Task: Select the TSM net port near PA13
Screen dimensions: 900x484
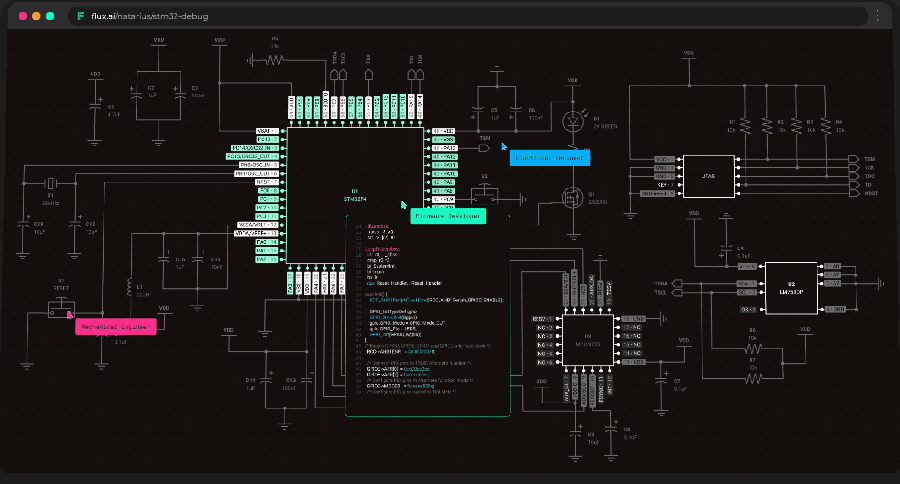Action: click(483, 148)
